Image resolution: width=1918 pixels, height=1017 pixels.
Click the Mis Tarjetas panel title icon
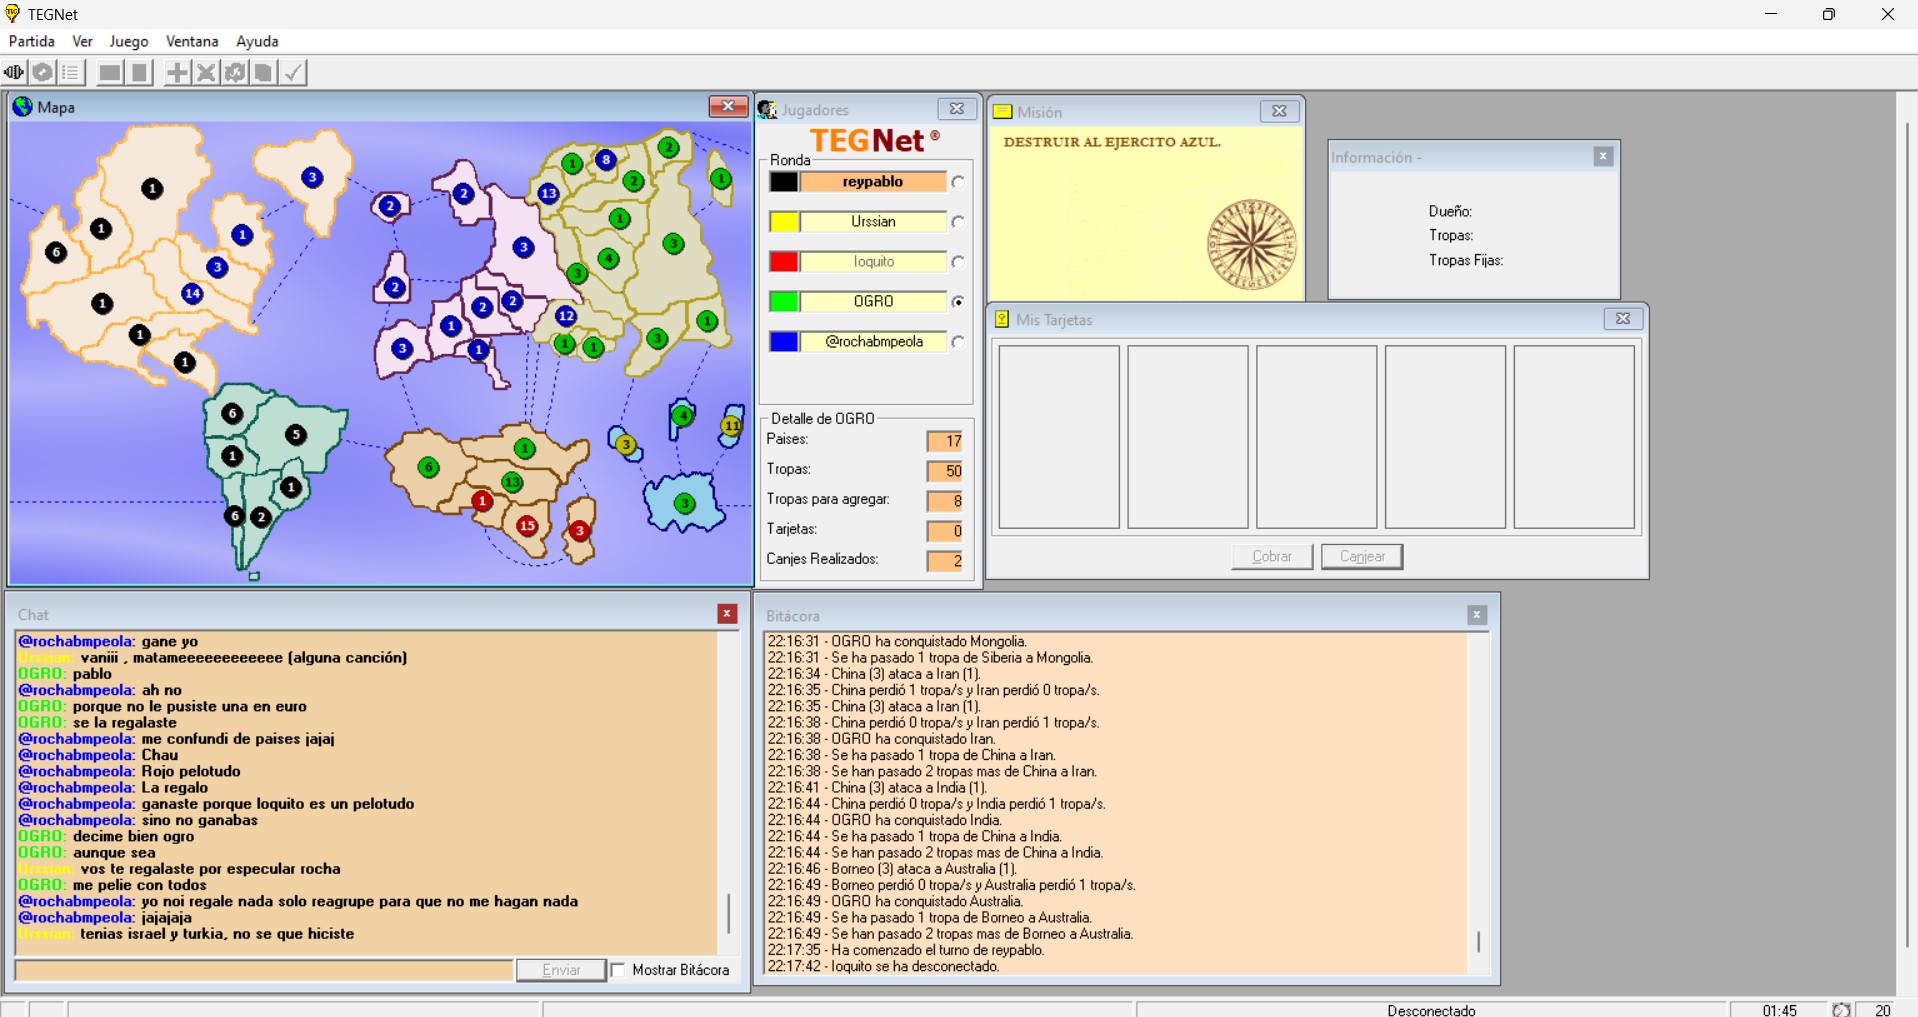pyautogui.click(x=1002, y=320)
